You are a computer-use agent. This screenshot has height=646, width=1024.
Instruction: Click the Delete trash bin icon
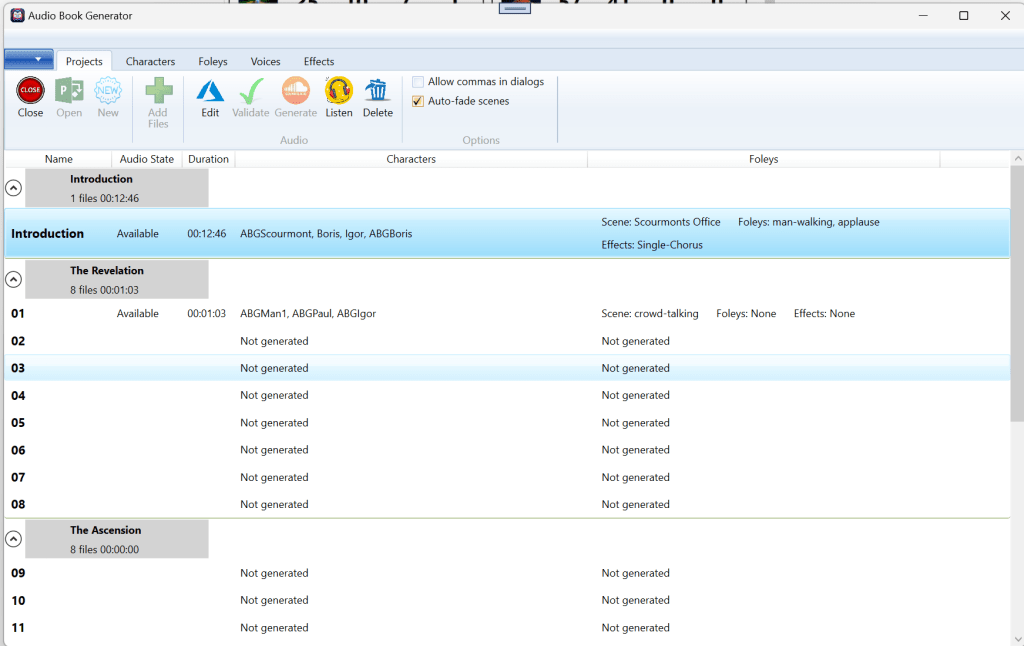coord(377,91)
